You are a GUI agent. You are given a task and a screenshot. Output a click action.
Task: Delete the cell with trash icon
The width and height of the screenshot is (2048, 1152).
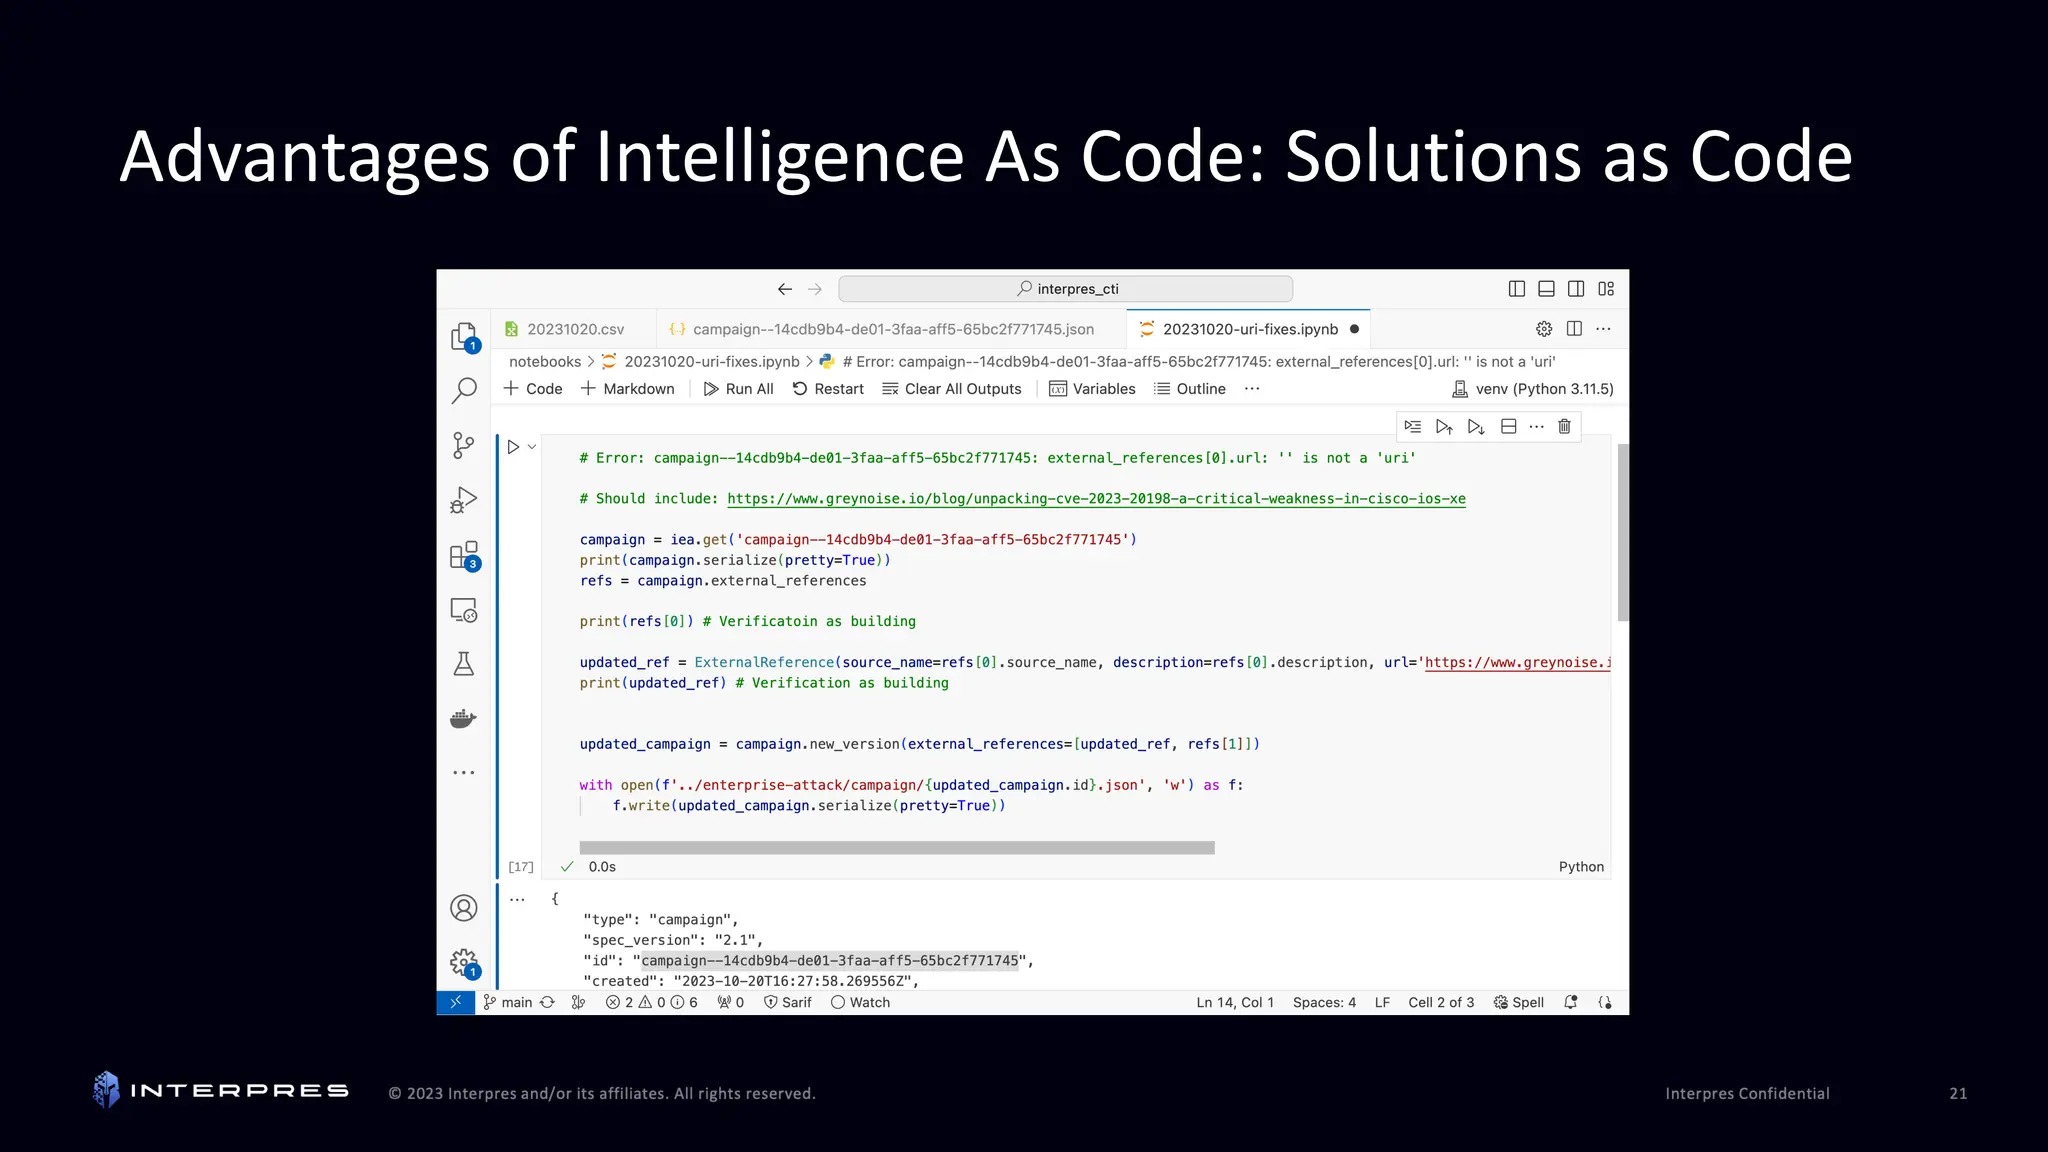click(1565, 427)
